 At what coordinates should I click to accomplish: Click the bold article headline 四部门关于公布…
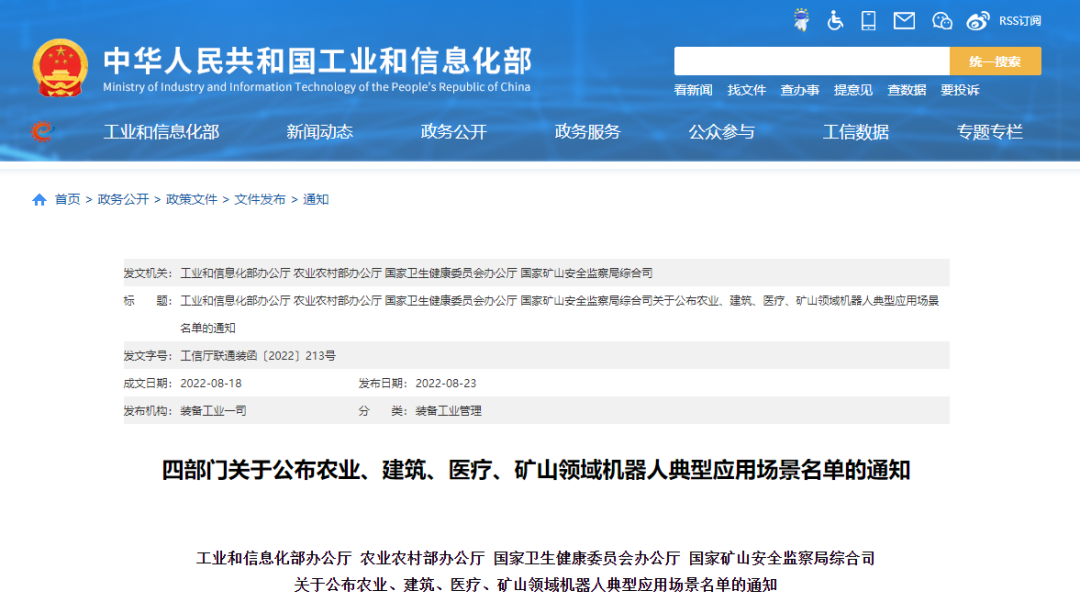pyautogui.click(x=536, y=470)
